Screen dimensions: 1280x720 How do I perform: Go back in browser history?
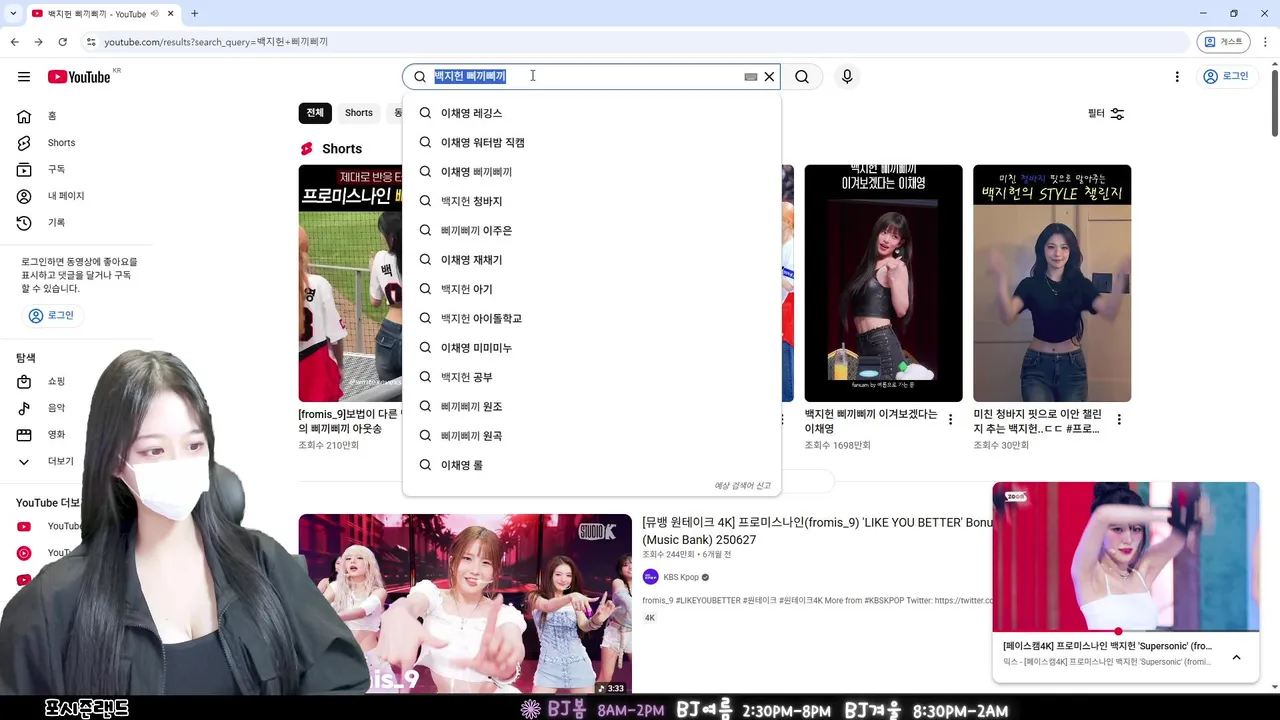(14, 42)
